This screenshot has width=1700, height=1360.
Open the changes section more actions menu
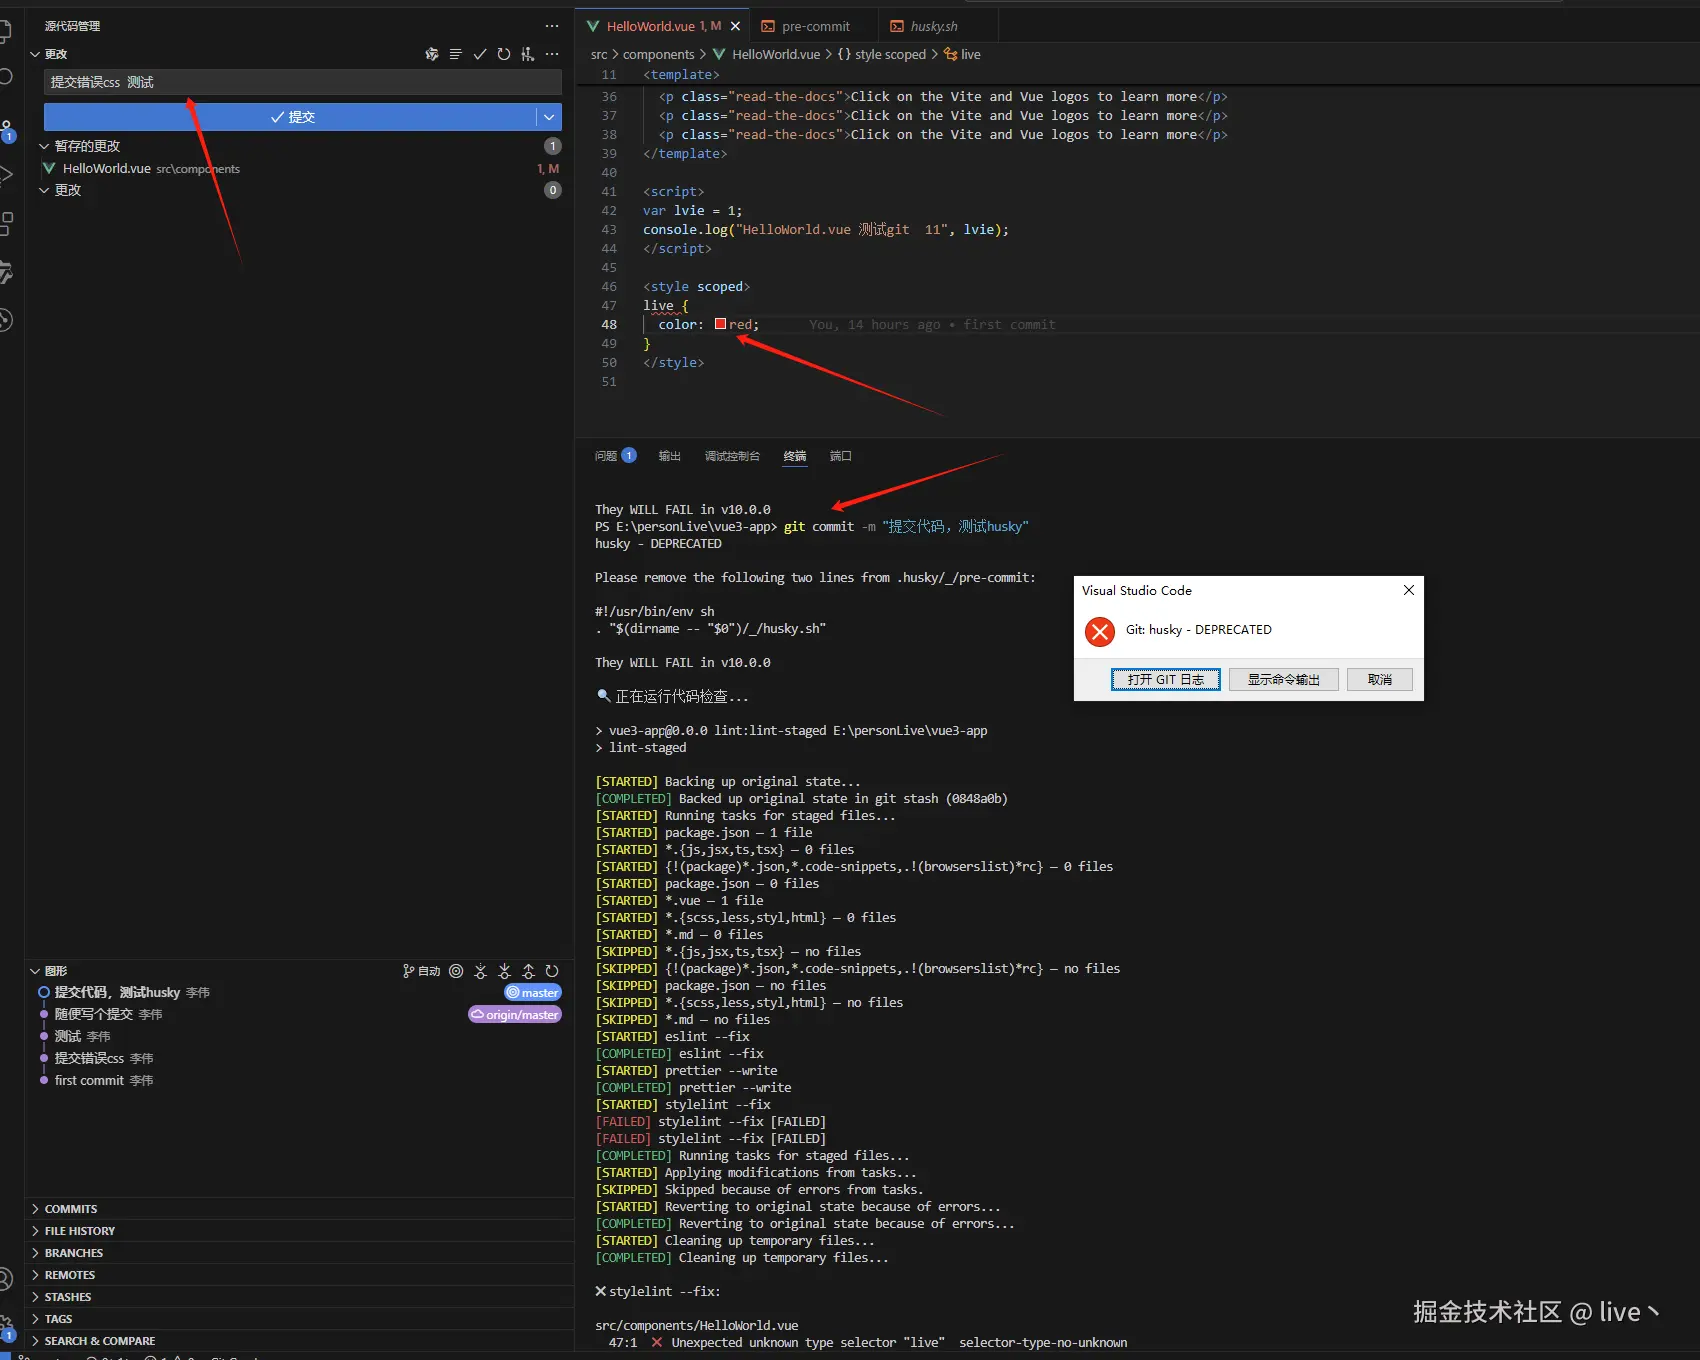[x=552, y=54]
